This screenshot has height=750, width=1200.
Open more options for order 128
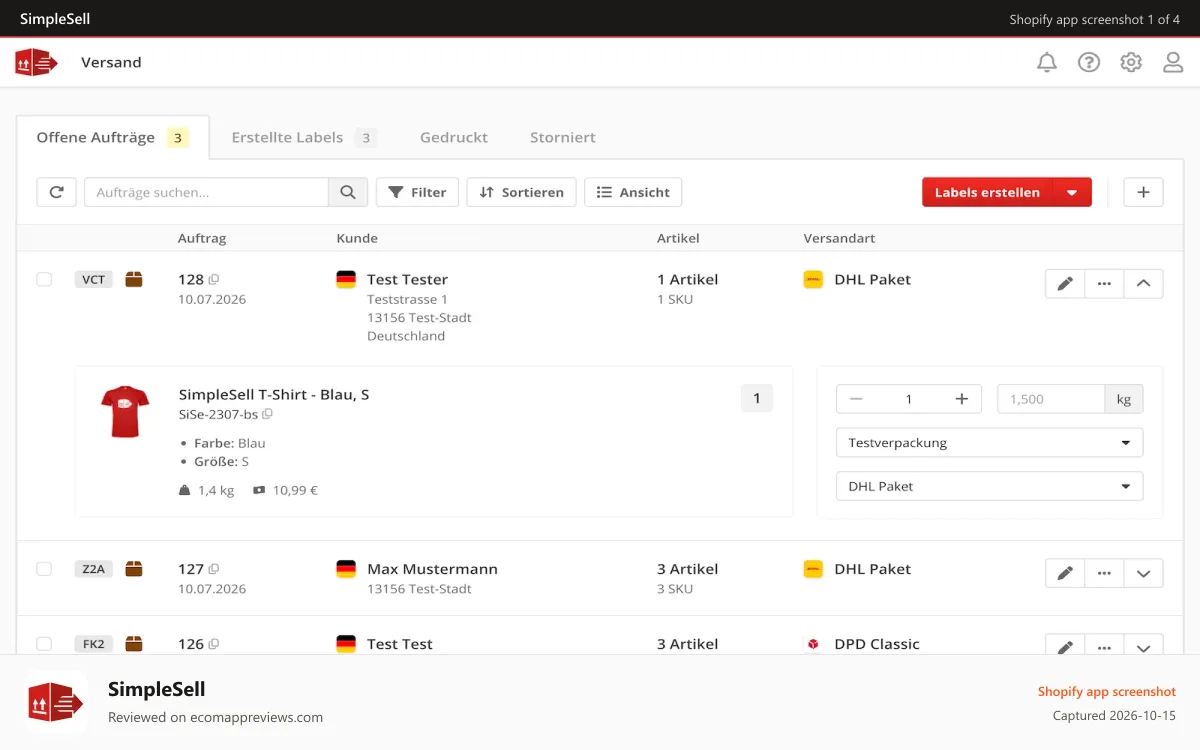pyautogui.click(x=1104, y=284)
